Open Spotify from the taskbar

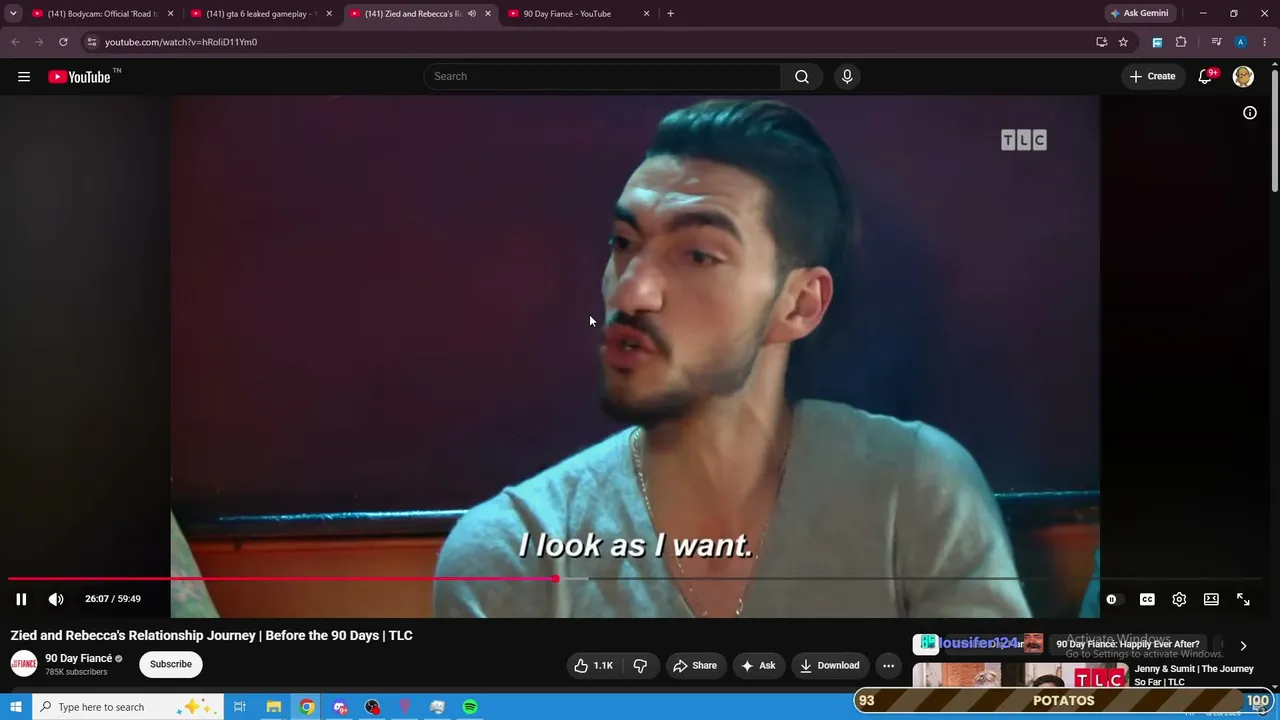coord(470,707)
